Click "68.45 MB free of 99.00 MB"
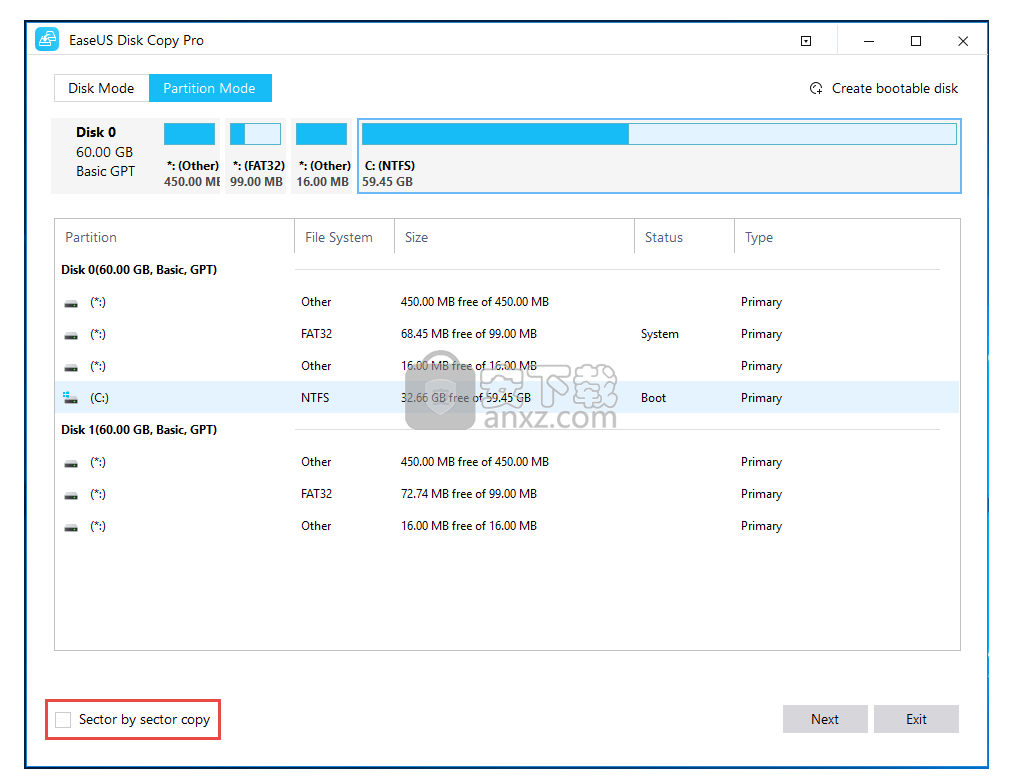Viewport: 1026px width, 783px height. click(x=469, y=334)
